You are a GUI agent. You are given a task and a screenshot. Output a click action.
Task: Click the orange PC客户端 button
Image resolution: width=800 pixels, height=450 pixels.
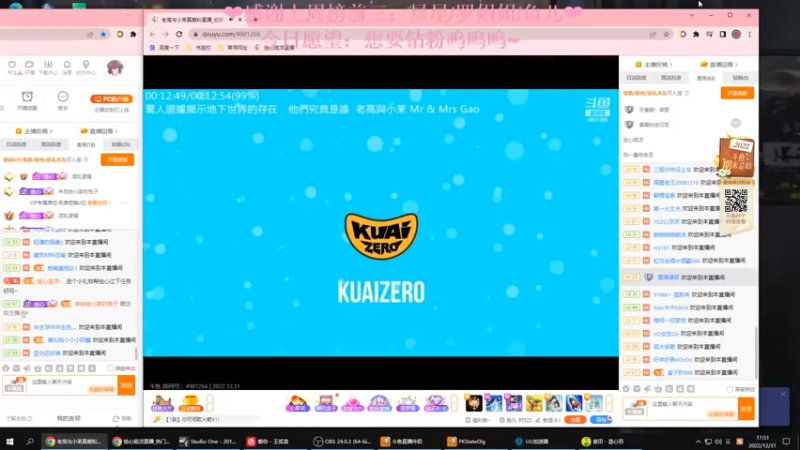coord(111,99)
